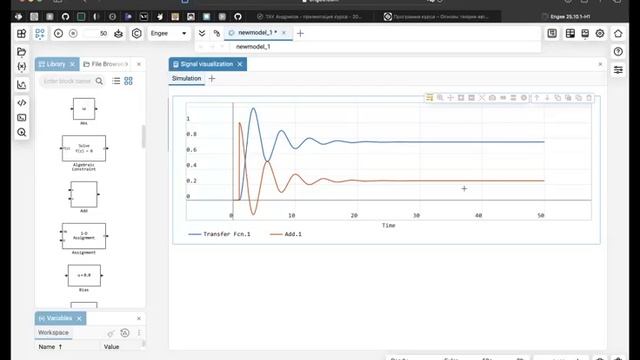Move plot down with arrow icon
The width and height of the screenshot is (640, 360).
point(547,98)
